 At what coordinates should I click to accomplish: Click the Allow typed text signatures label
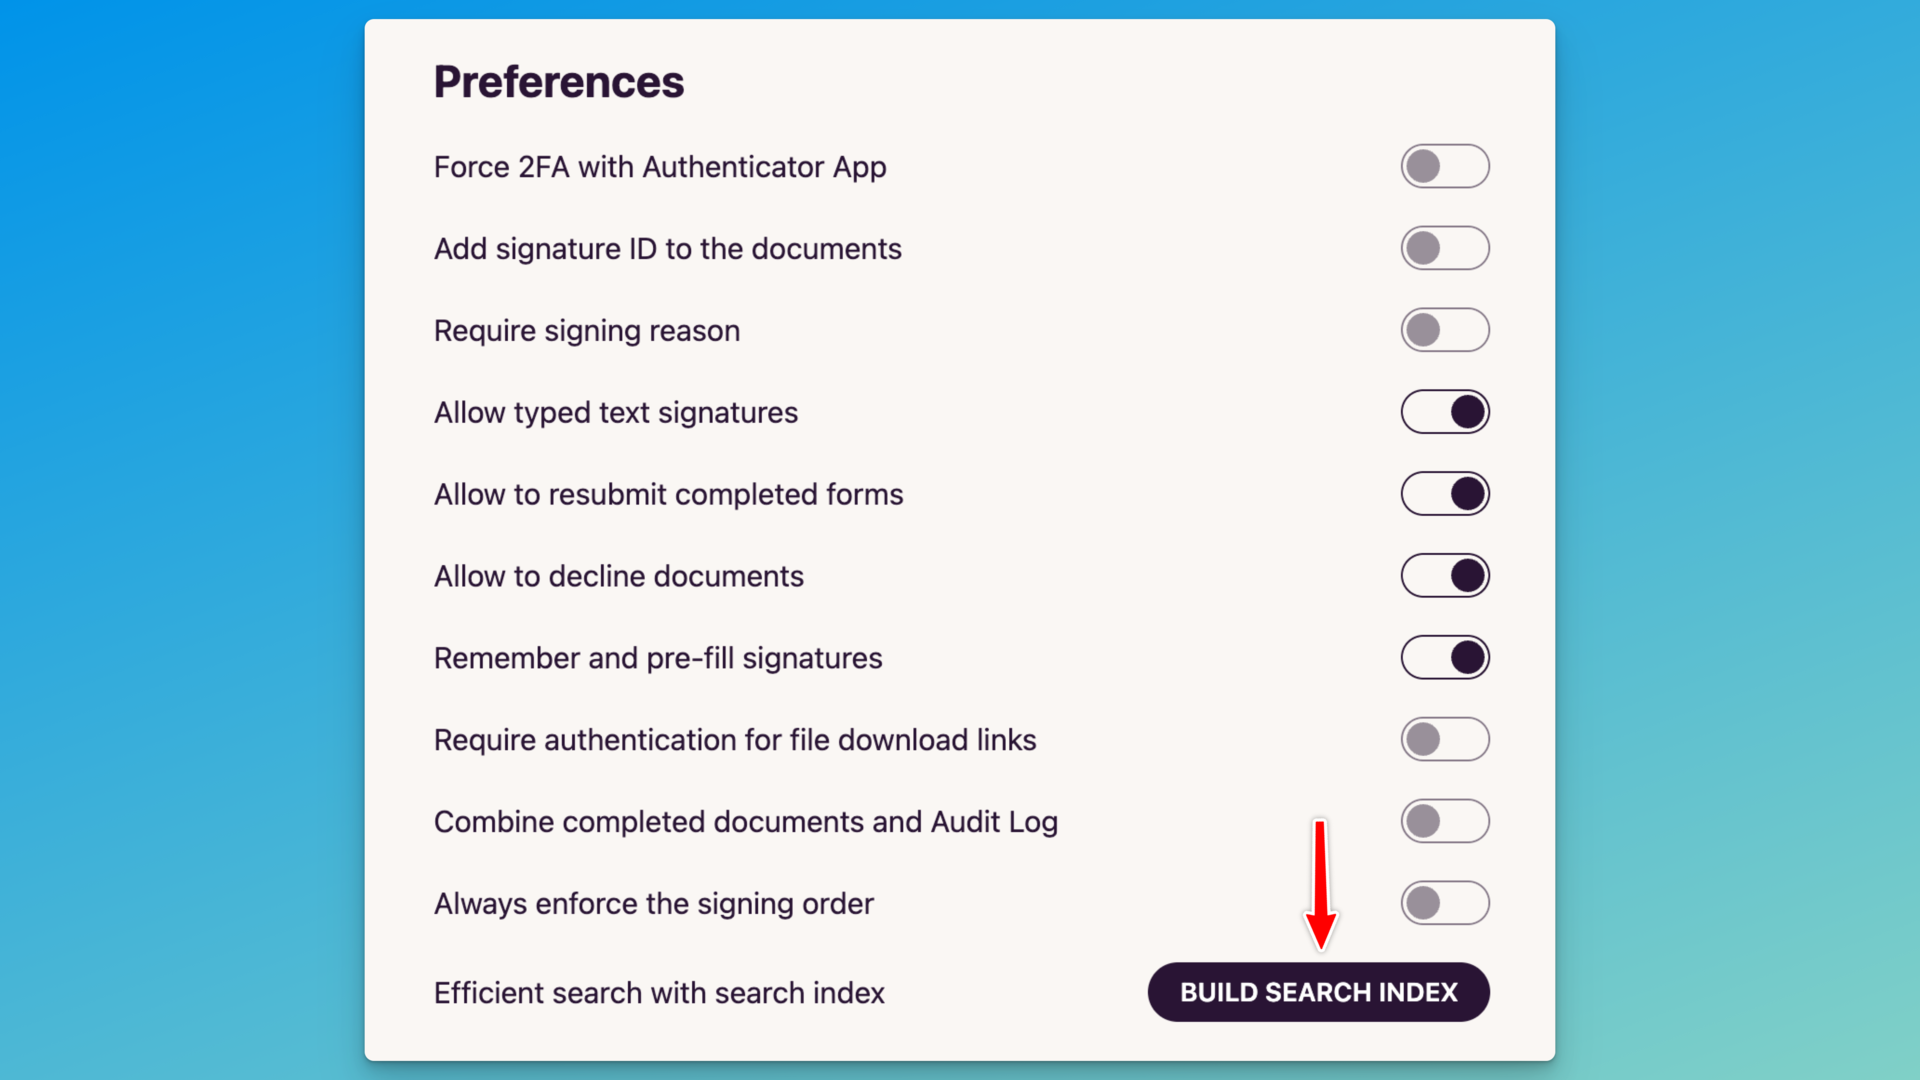(x=615, y=412)
